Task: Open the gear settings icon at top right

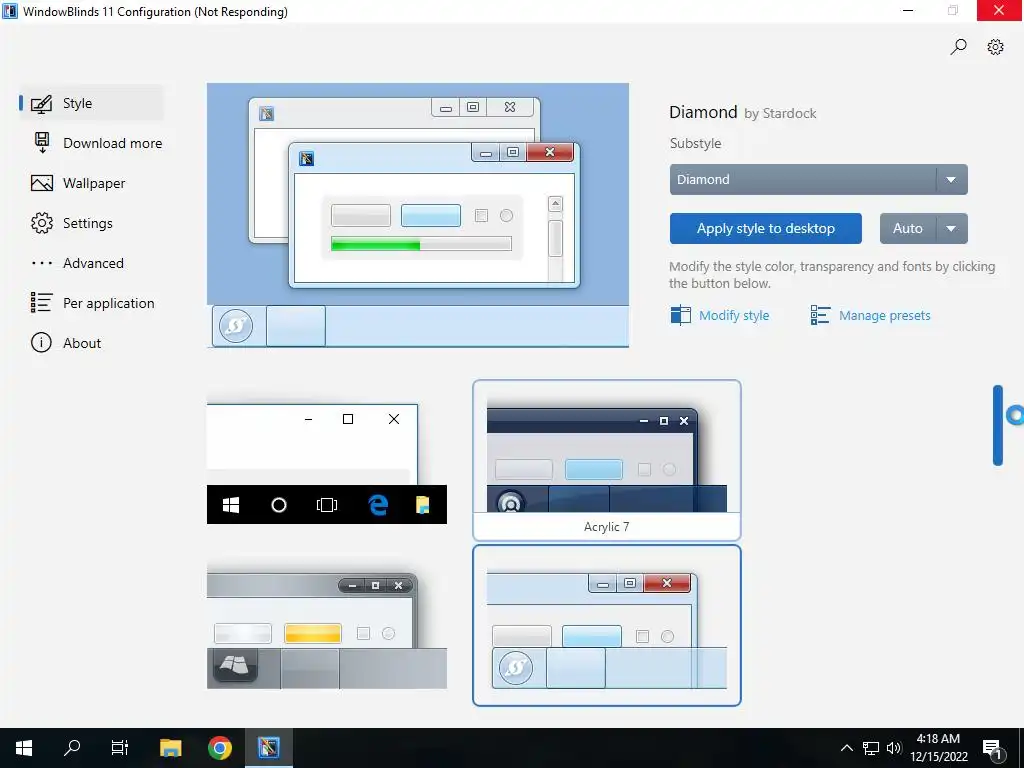Action: coord(995,47)
